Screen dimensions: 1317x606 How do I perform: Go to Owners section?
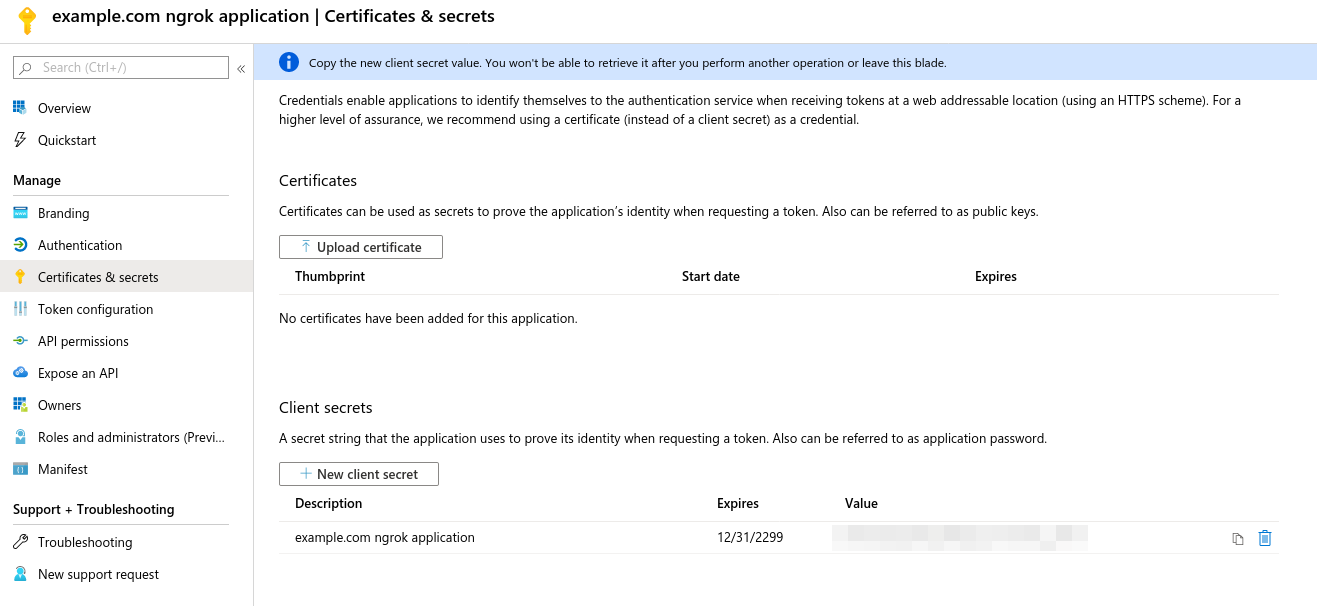pyautogui.click(x=60, y=405)
